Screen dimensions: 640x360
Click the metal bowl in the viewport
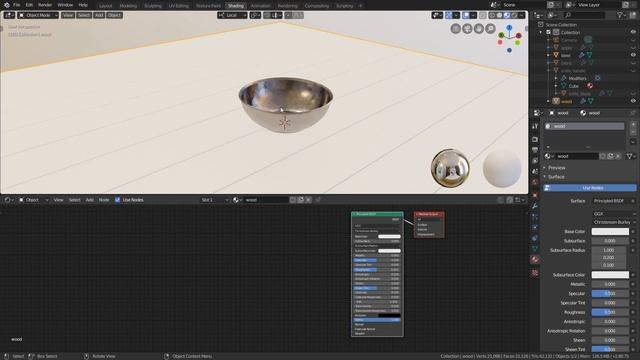pos(285,104)
